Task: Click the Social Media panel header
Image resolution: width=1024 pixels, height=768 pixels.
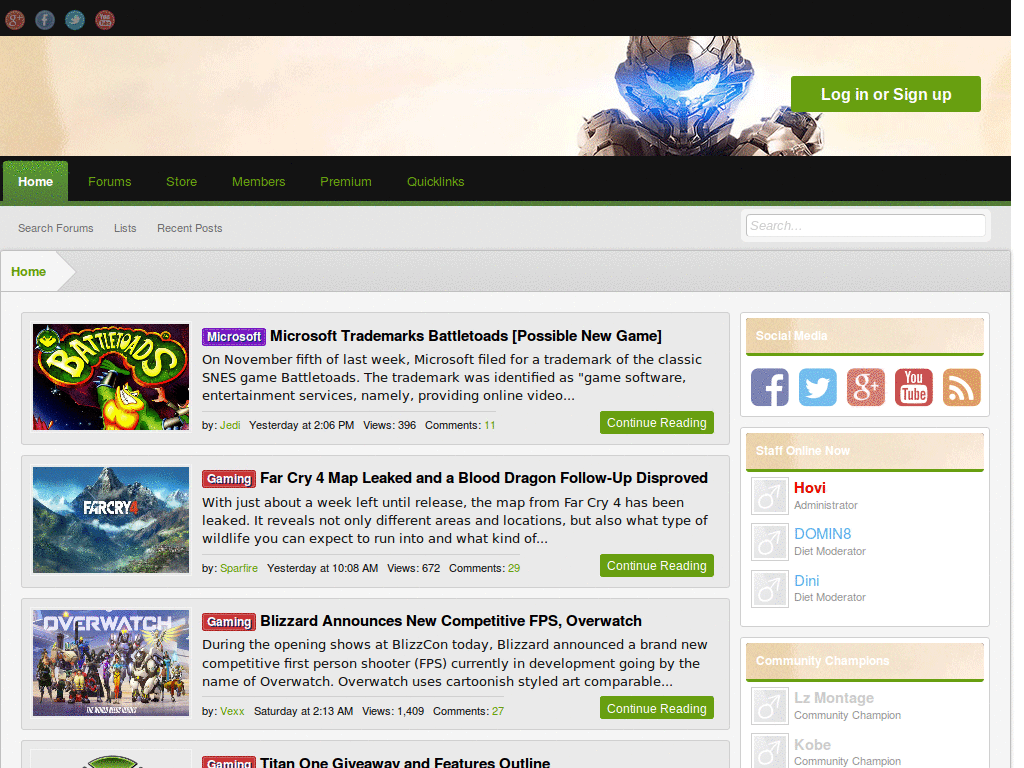Action: (865, 336)
